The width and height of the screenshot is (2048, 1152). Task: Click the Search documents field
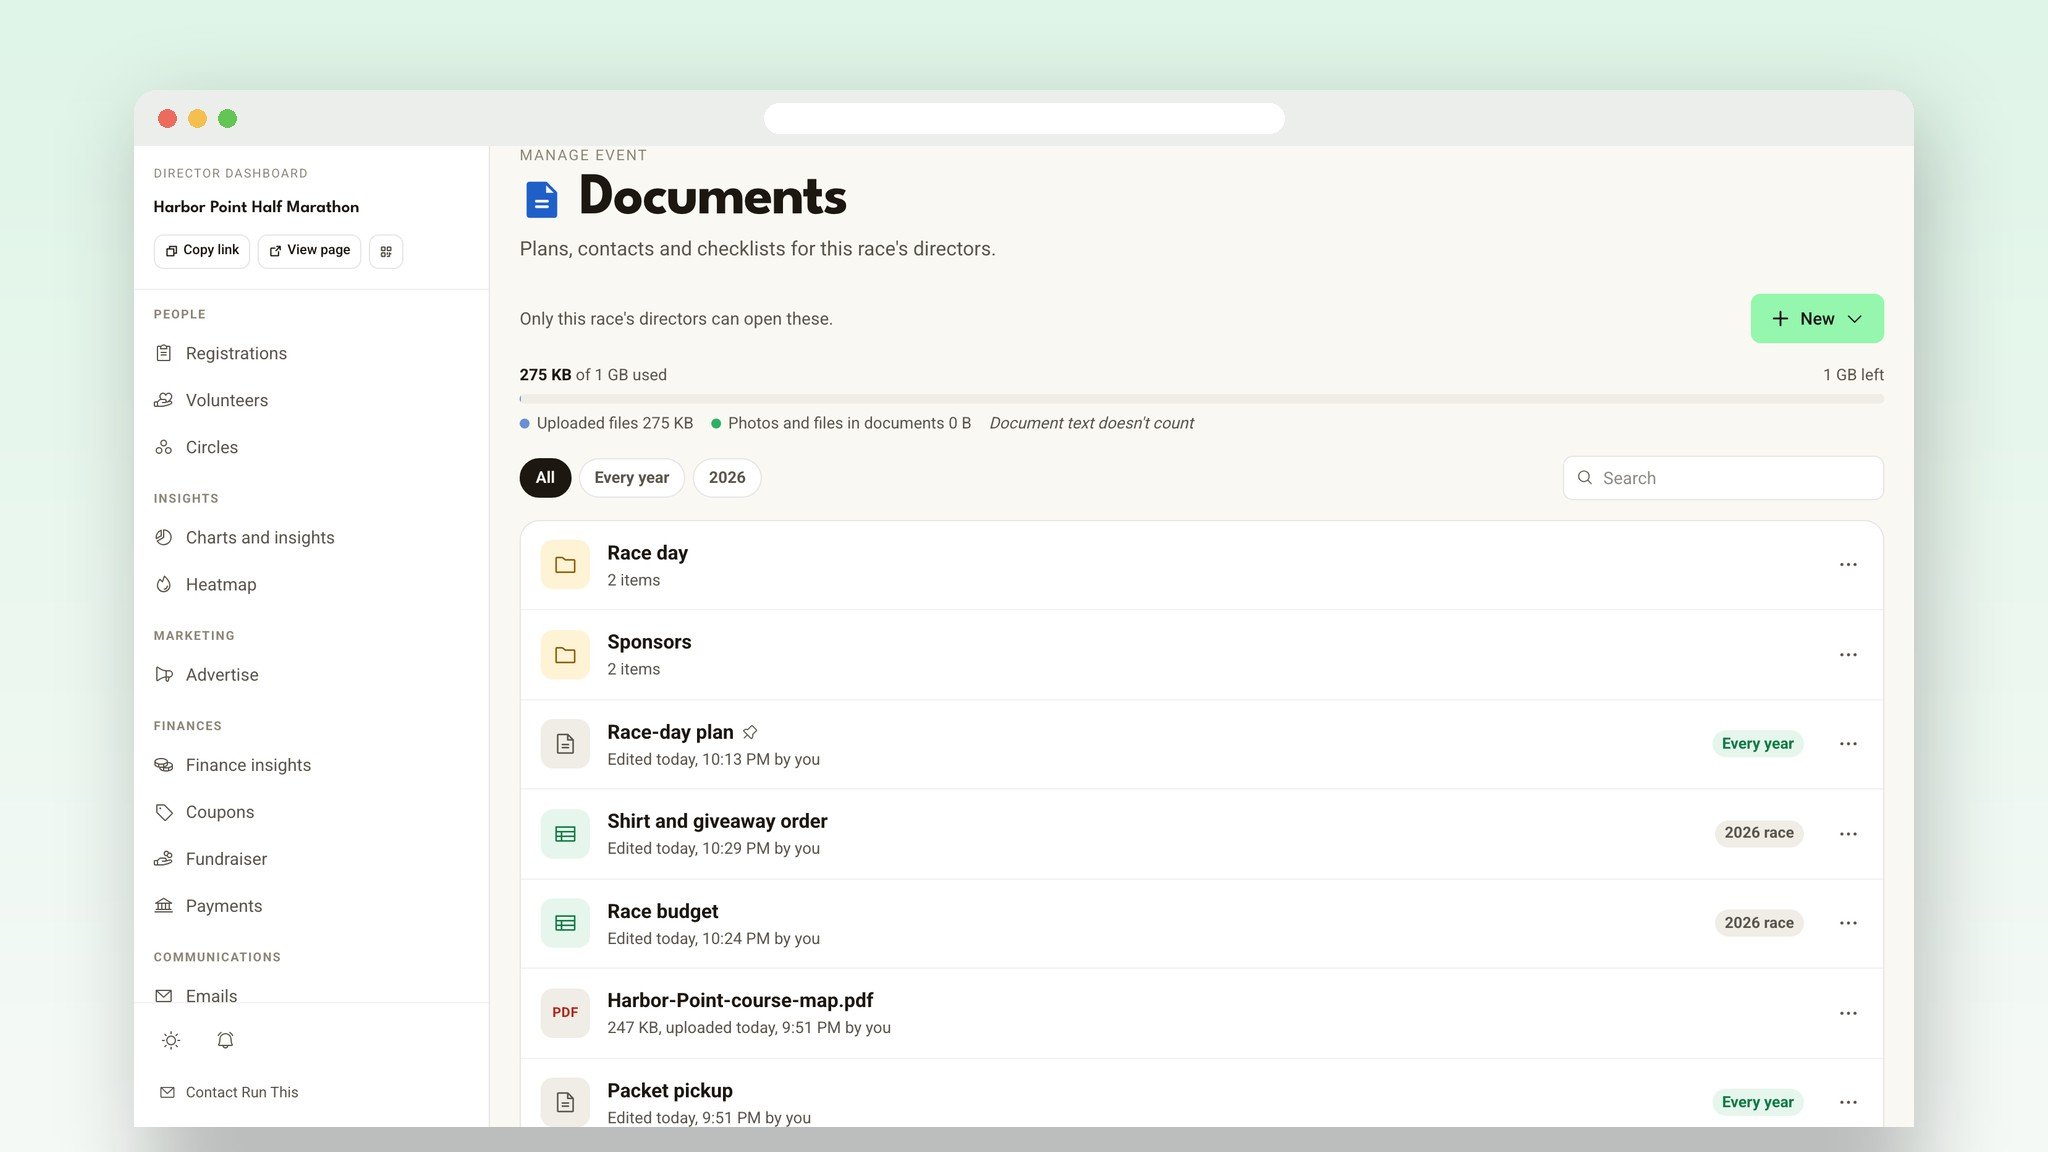(x=1723, y=478)
